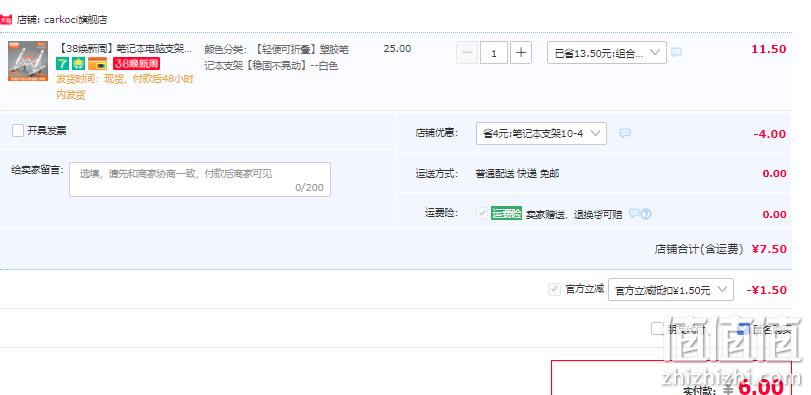Click the question mark help icon for 运费险
The image size is (811, 395).
[646, 214]
